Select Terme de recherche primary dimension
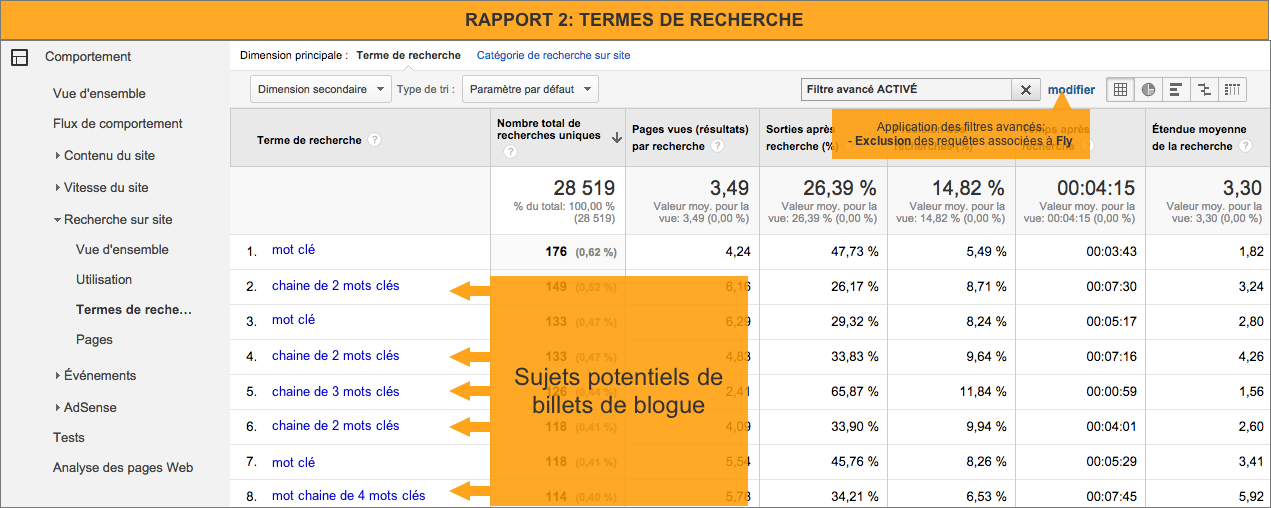 (408, 56)
